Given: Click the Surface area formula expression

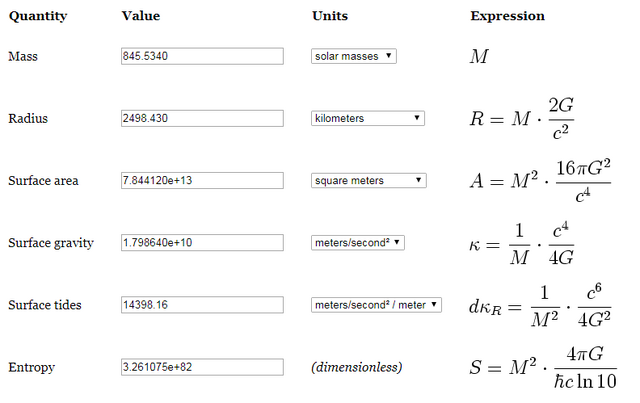Looking at the screenshot, I should pyautogui.click(x=540, y=180).
